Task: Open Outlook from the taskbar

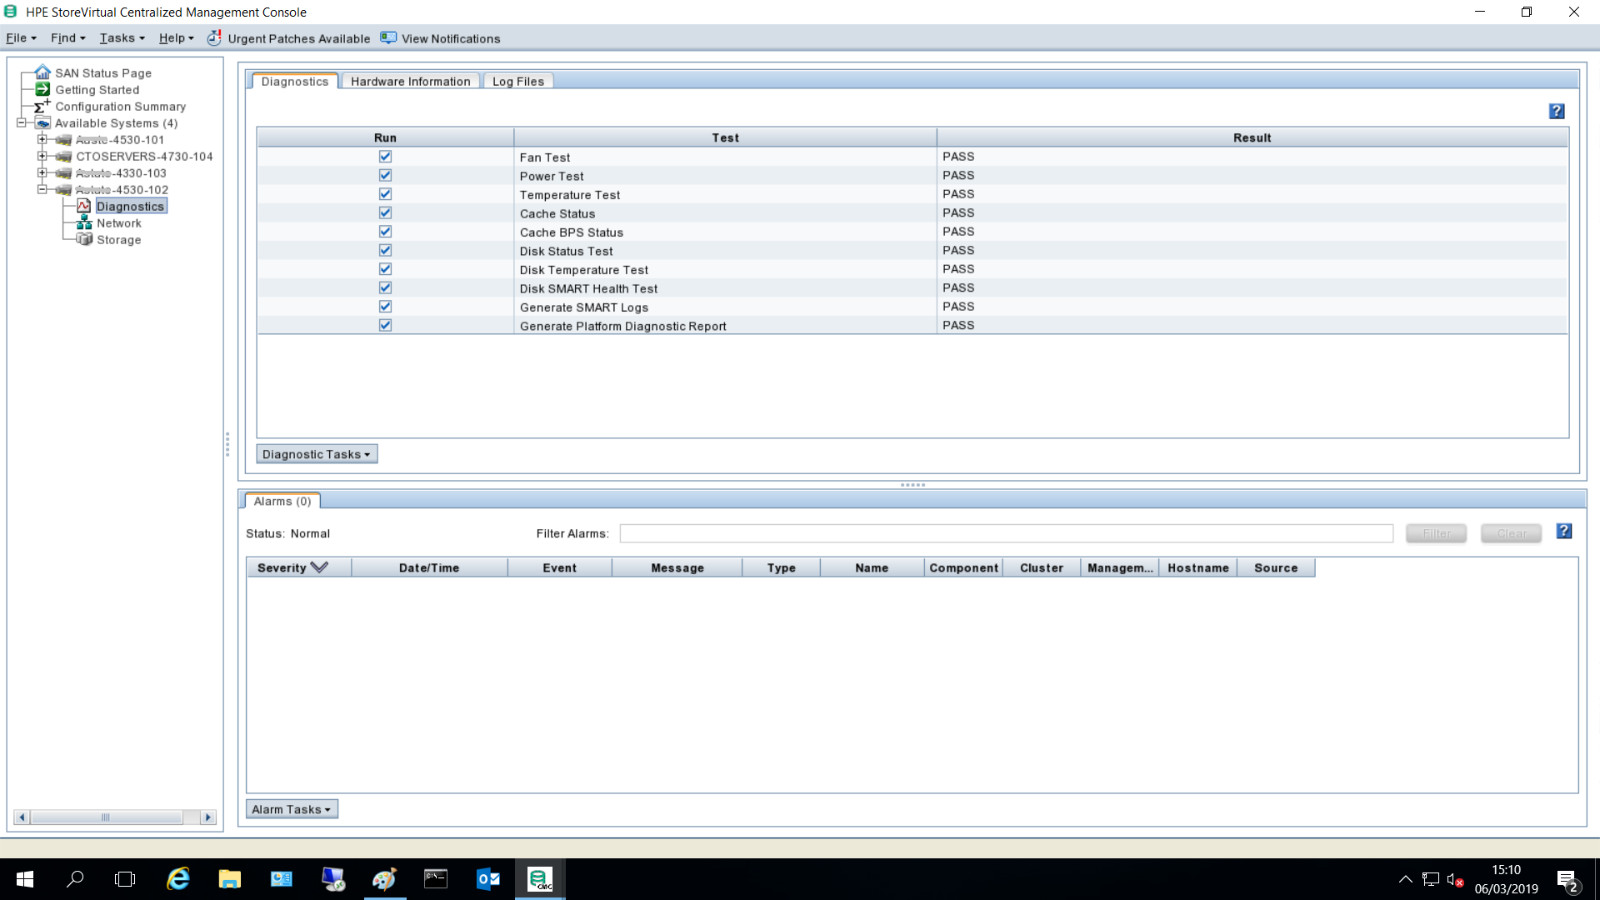Action: pos(488,879)
